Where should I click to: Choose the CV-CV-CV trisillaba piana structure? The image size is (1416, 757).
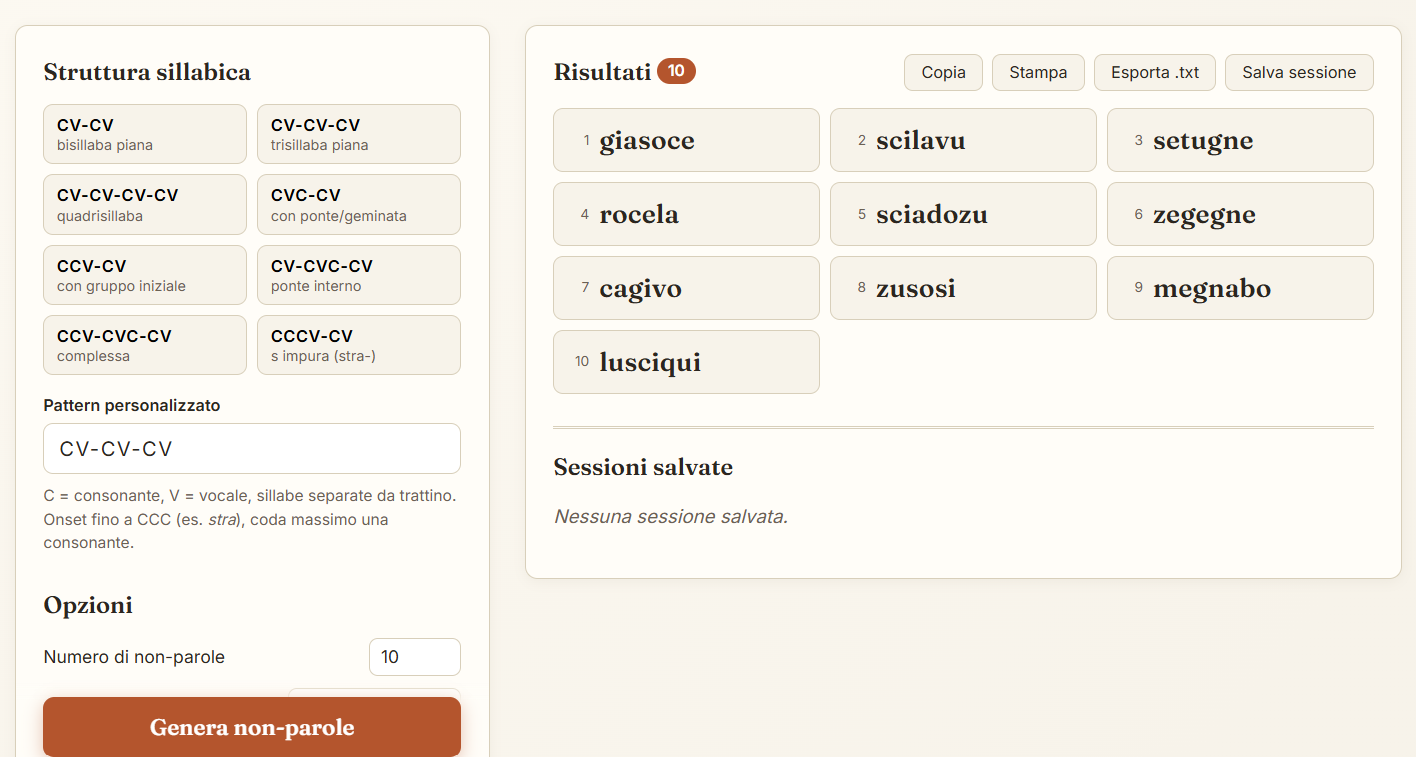(359, 134)
